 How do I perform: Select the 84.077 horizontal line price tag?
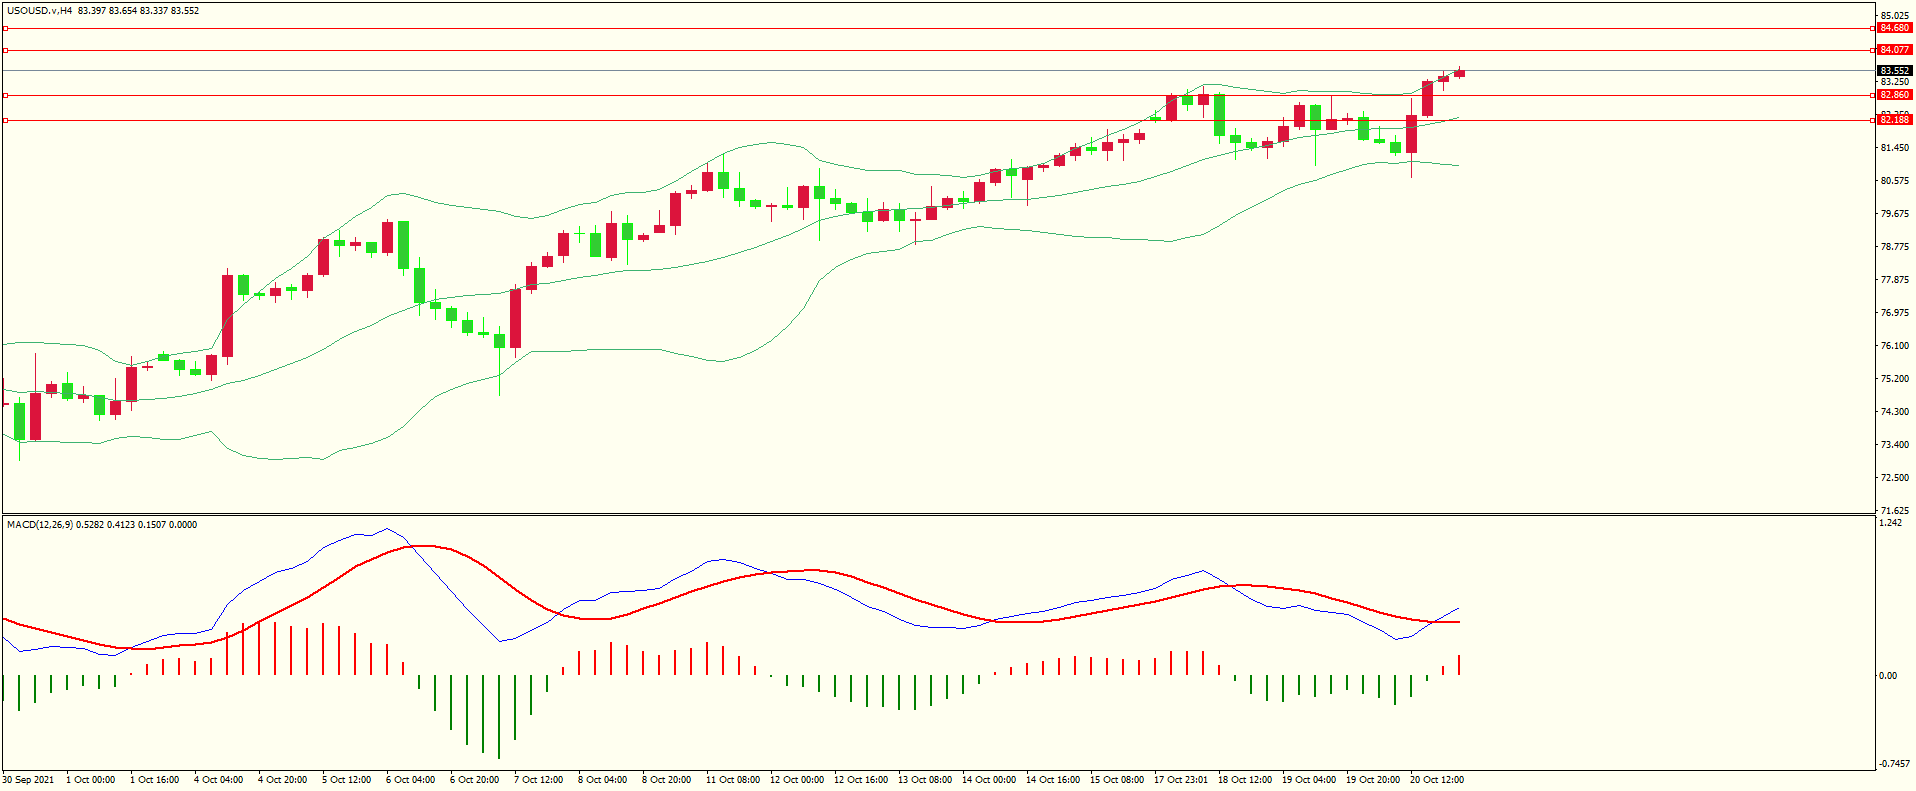pyautogui.click(x=1894, y=50)
